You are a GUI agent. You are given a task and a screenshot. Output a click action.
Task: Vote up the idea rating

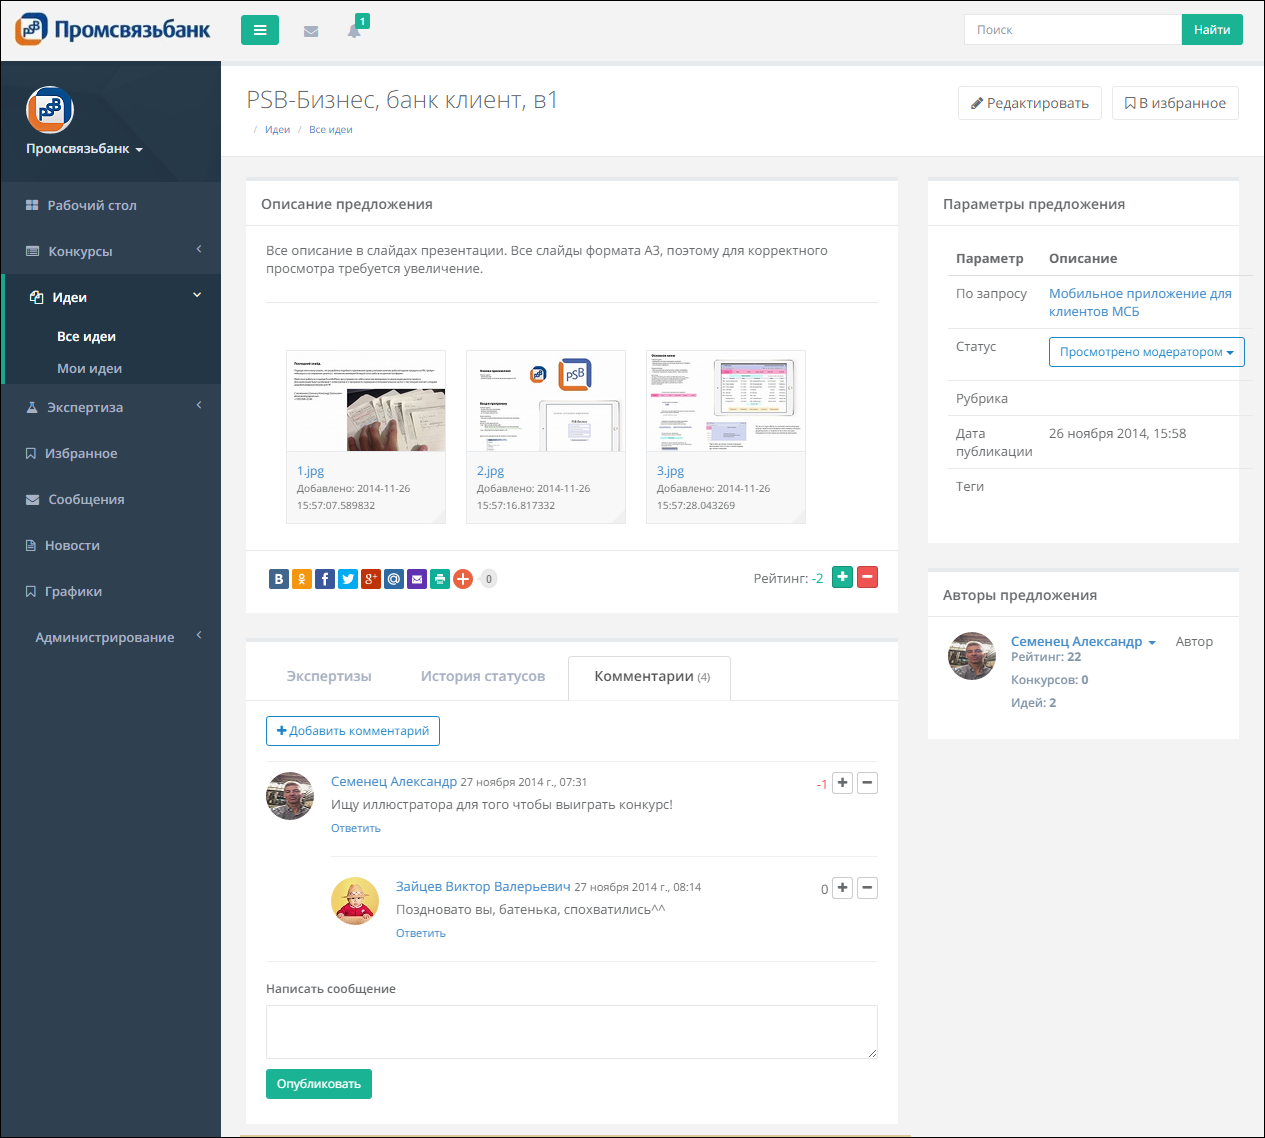[x=843, y=577]
